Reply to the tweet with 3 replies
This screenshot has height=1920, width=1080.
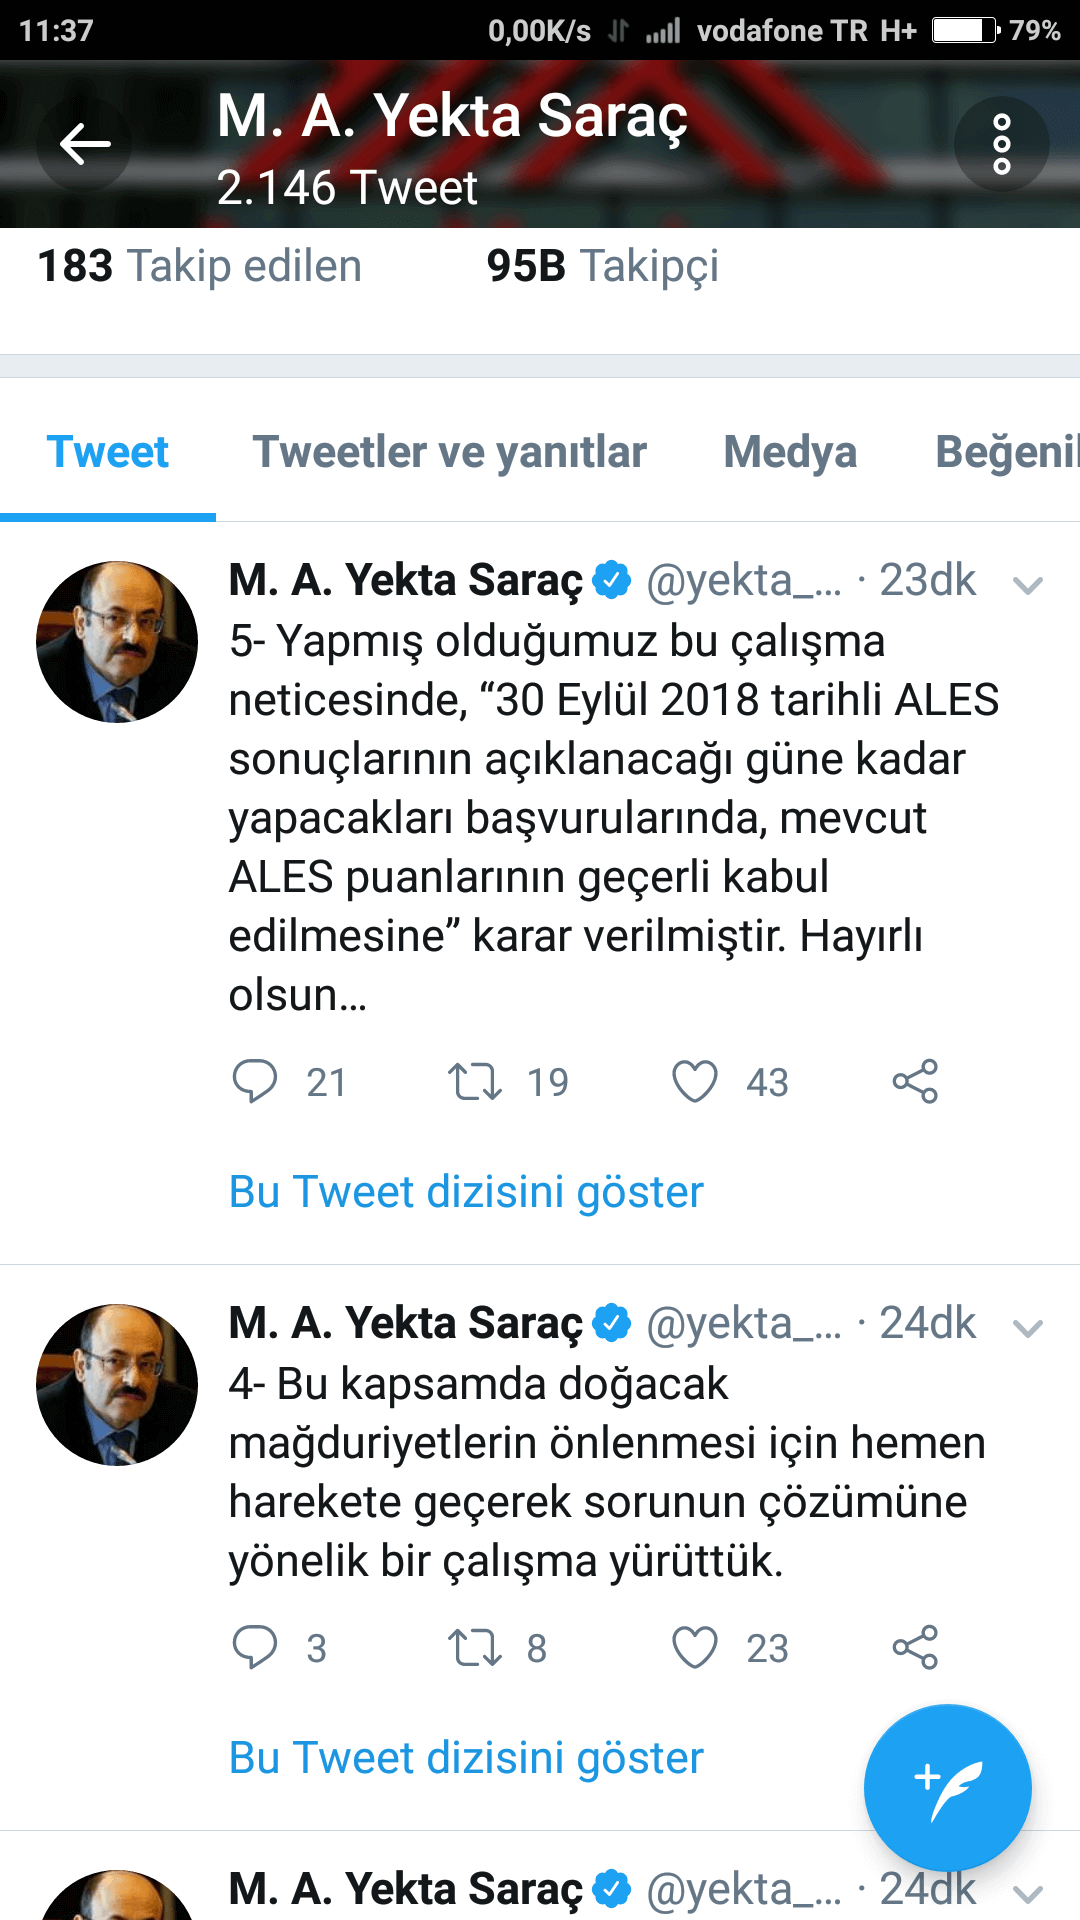click(x=255, y=1647)
